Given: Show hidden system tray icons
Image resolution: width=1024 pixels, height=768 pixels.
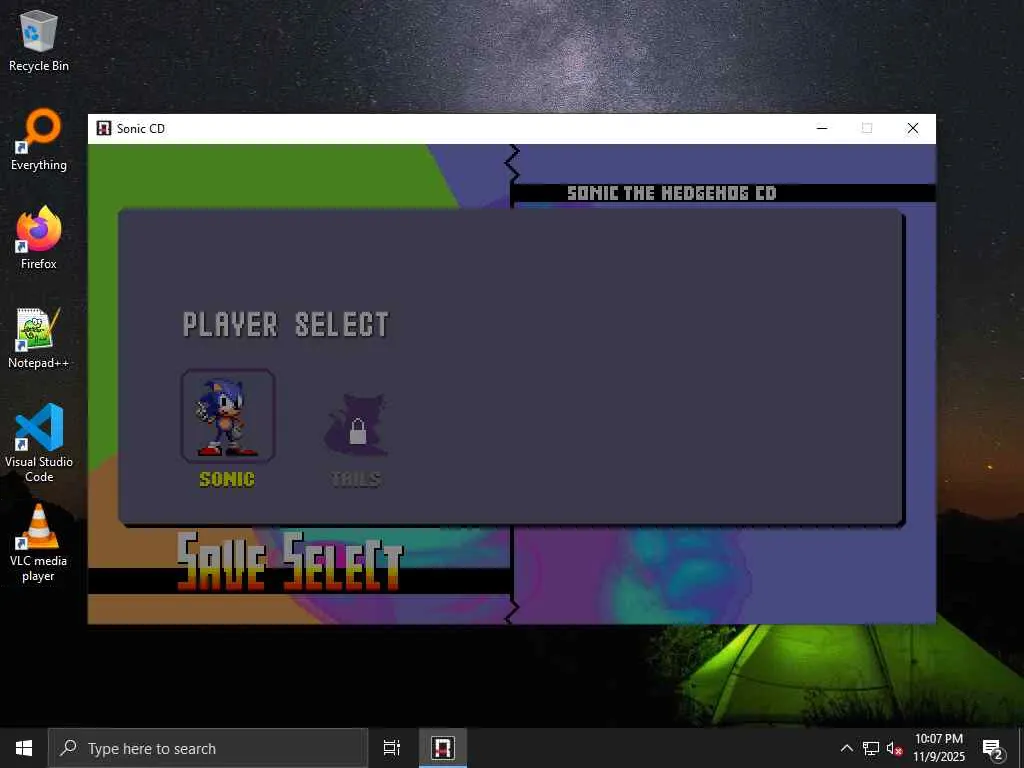Looking at the screenshot, I should (846, 748).
